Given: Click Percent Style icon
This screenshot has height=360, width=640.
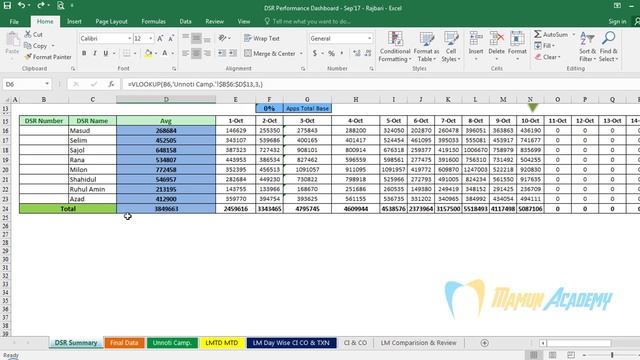Looking at the screenshot, I should pyautogui.click(x=331, y=53).
